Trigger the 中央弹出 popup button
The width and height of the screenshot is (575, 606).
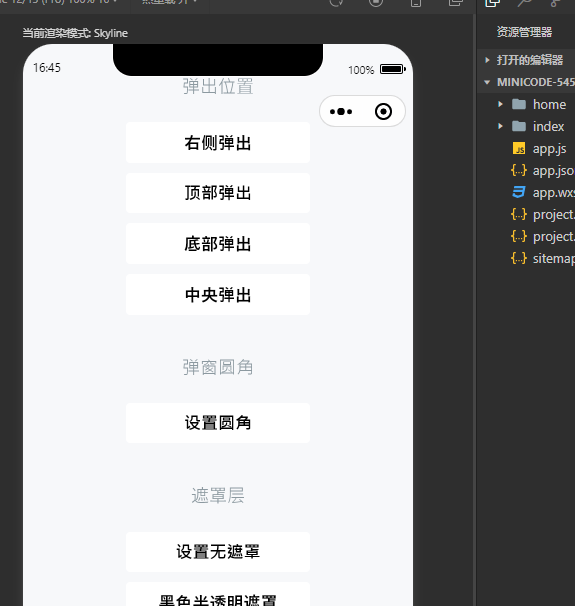pyautogui.click(x=218, y=294)
